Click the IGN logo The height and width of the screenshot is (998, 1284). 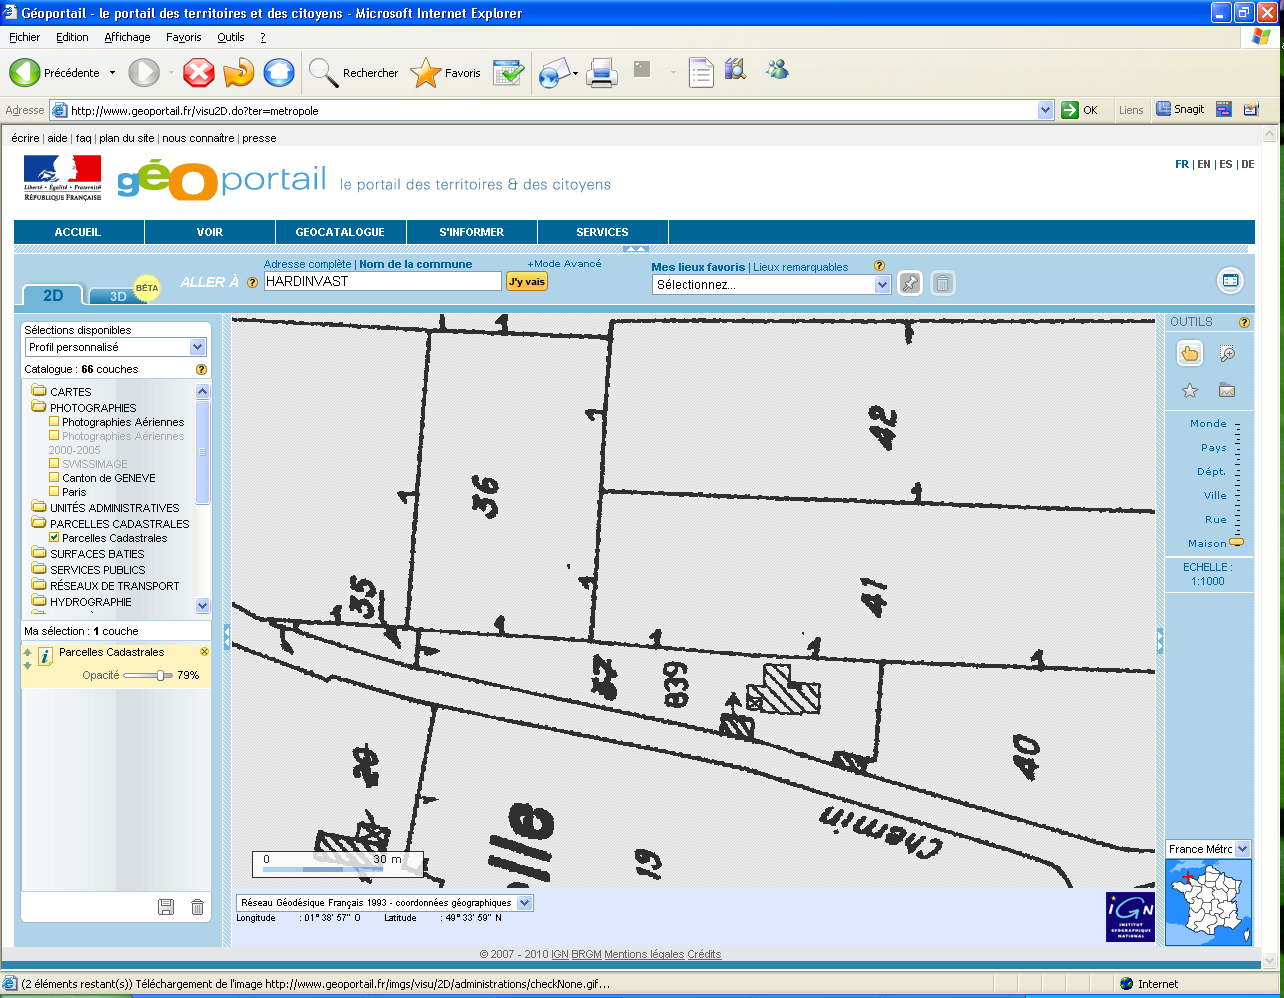pos(1130,917)
